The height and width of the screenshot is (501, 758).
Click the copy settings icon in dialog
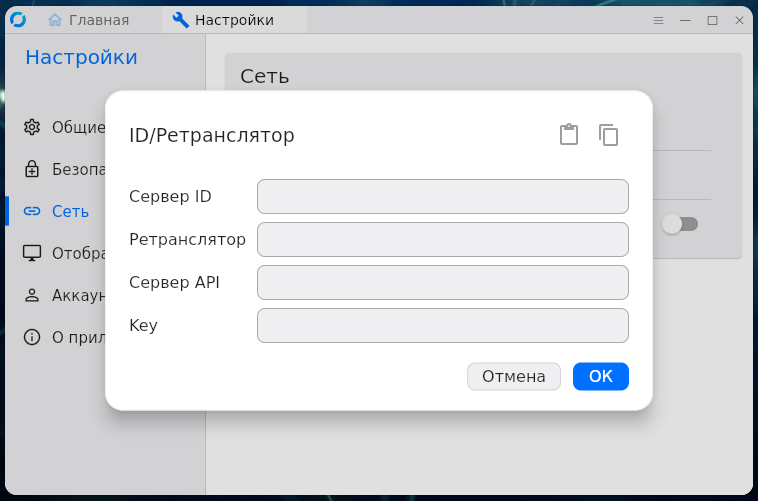tap(609, 135)
